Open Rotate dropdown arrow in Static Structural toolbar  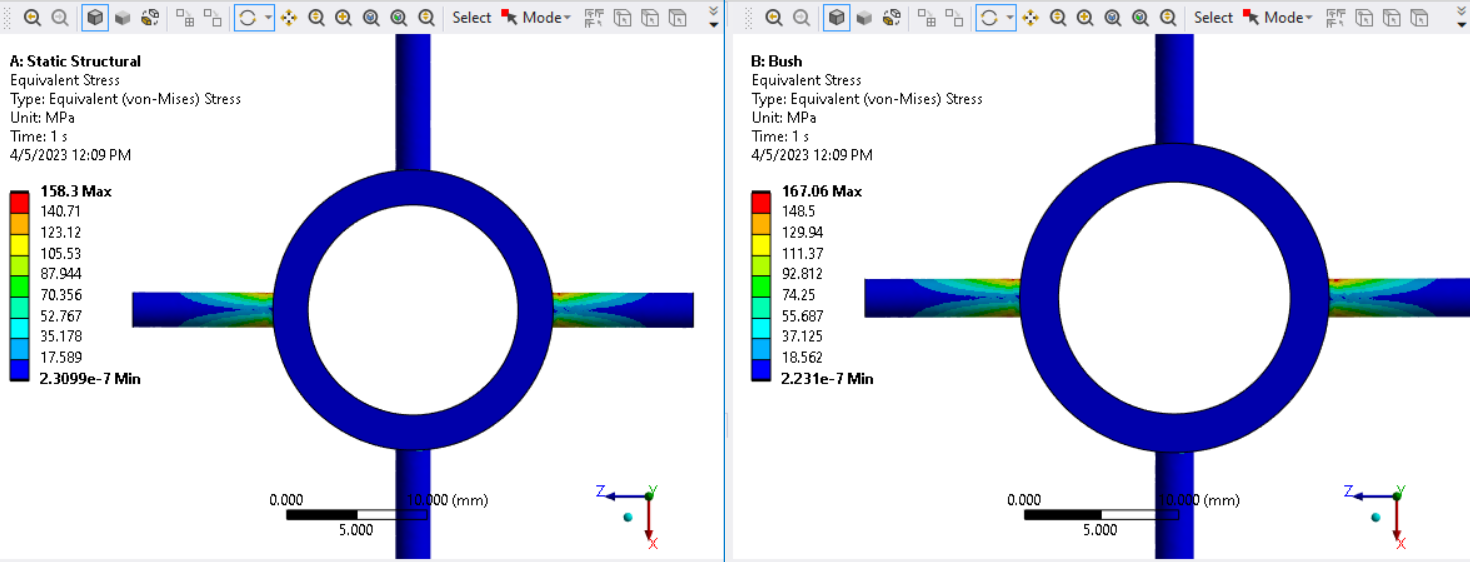pos(268,18)
